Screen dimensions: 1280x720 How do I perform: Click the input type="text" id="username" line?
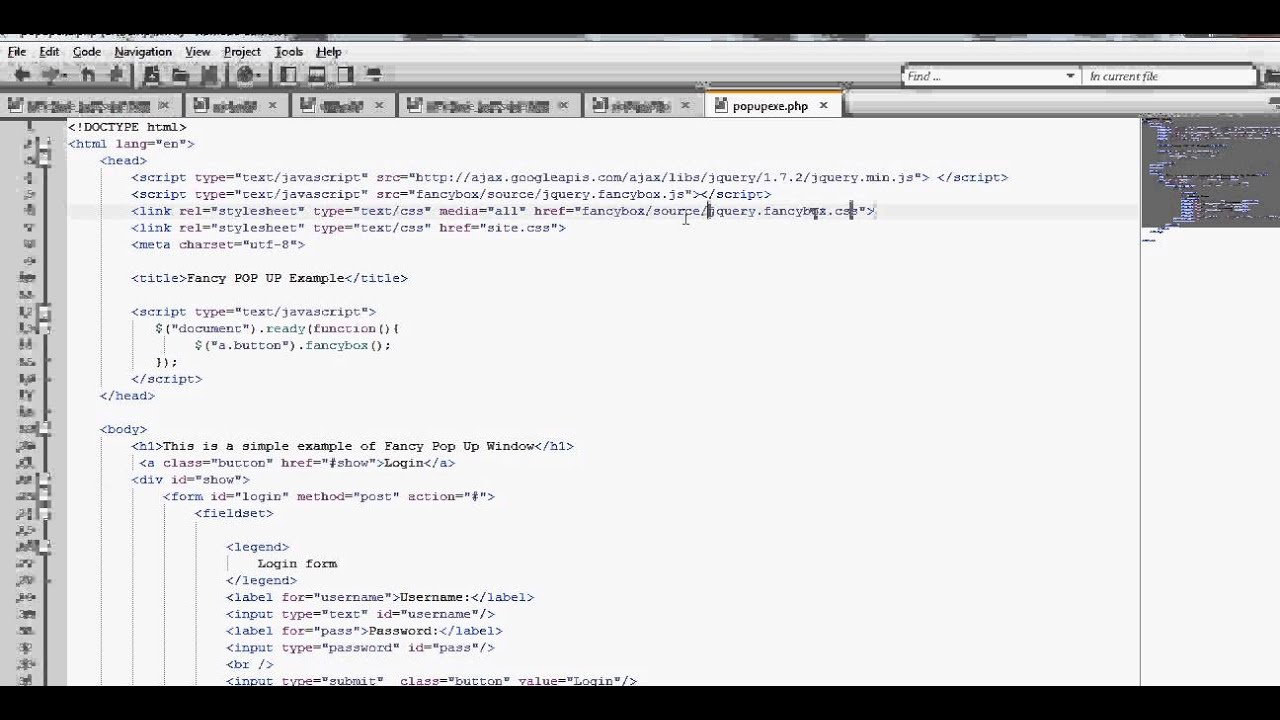pyautogui.click(x=360, y=614)
